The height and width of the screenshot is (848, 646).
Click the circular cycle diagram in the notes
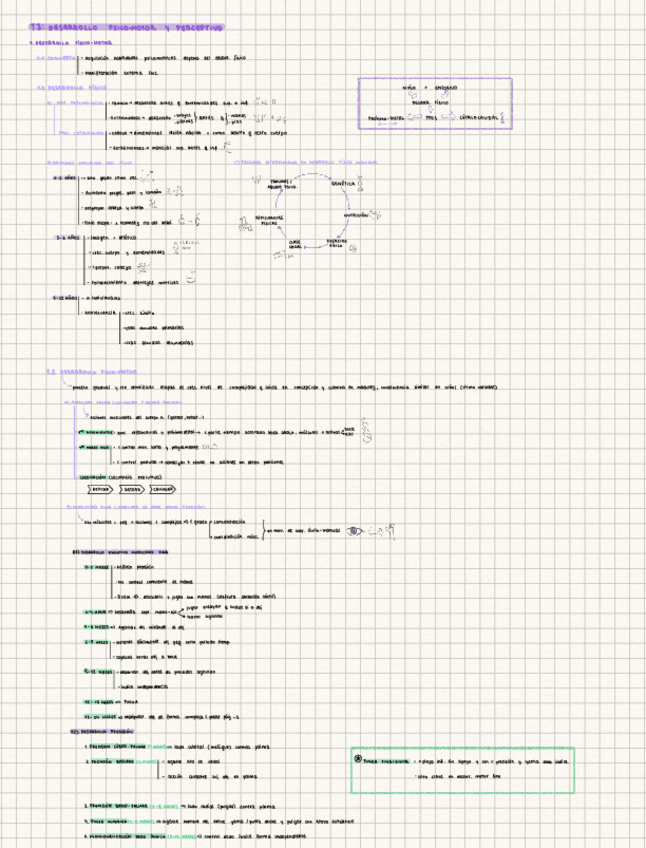point(311,210)
